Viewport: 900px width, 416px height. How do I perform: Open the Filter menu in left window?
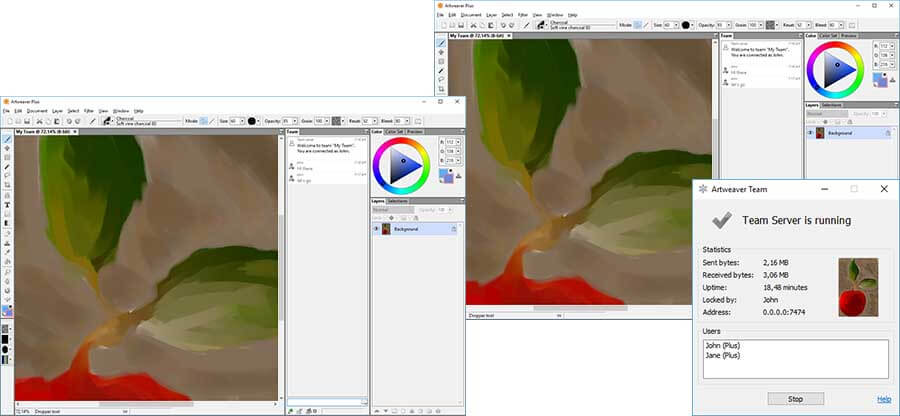[89, 111]
